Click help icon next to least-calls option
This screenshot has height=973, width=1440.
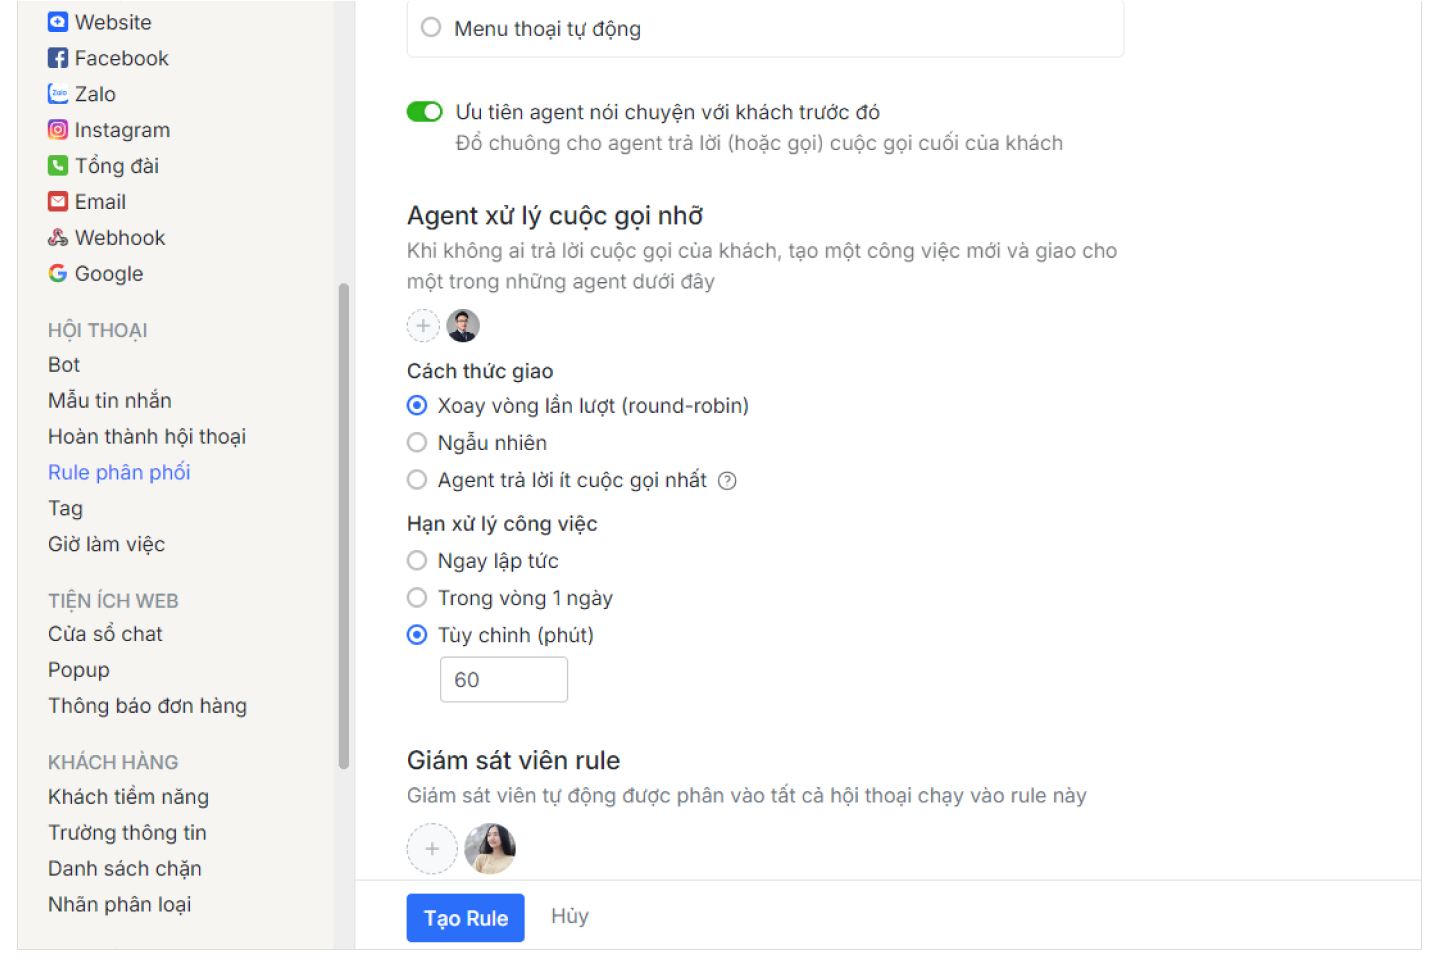click(728, 481)
